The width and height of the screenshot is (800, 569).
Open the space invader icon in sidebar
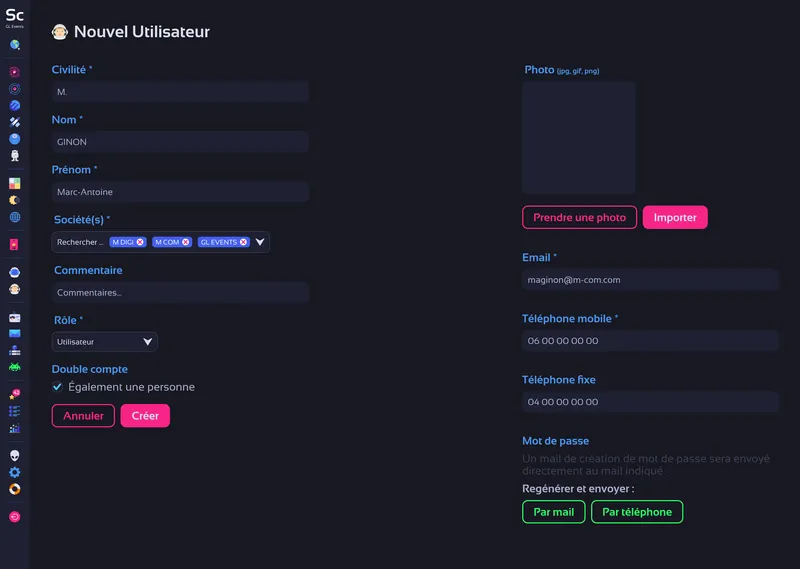pos(15,367)
